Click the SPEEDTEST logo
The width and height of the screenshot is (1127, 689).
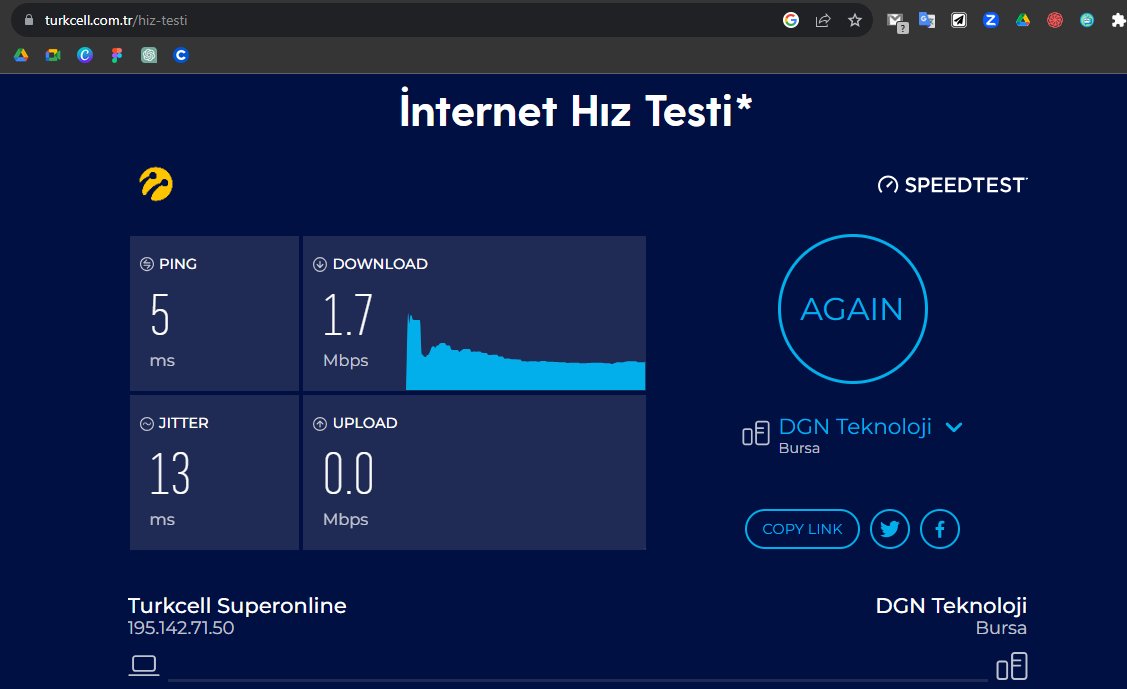[952, 185]
